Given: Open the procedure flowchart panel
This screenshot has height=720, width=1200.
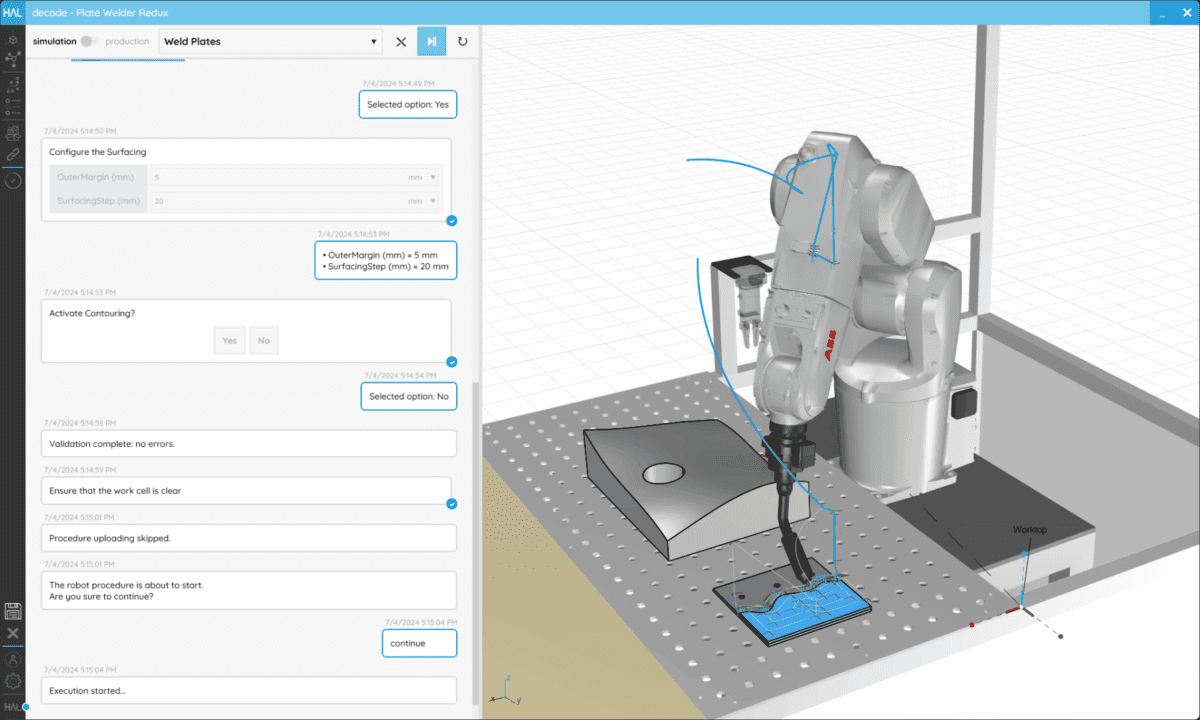Looking at the screenshot, I should pyautogui.click(x=13, y=84).
